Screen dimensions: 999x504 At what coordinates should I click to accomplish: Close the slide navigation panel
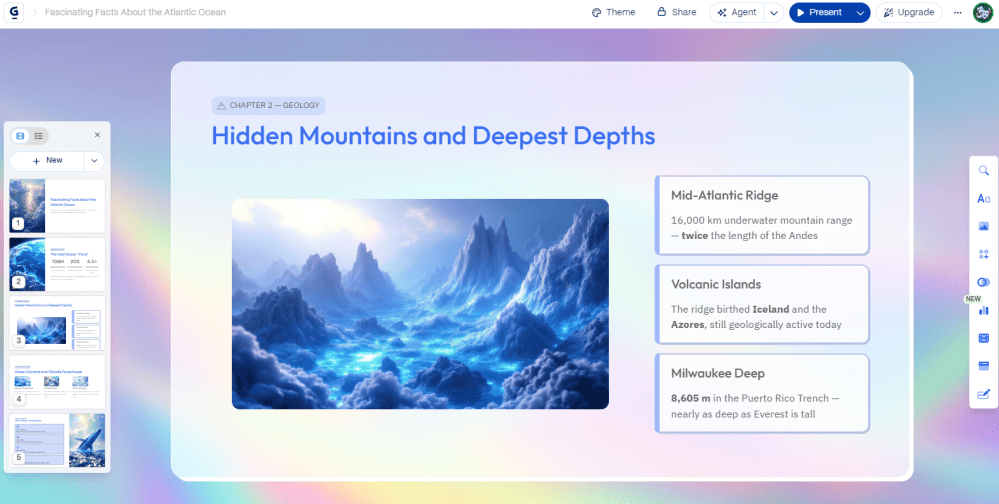[x=97, y=135]
